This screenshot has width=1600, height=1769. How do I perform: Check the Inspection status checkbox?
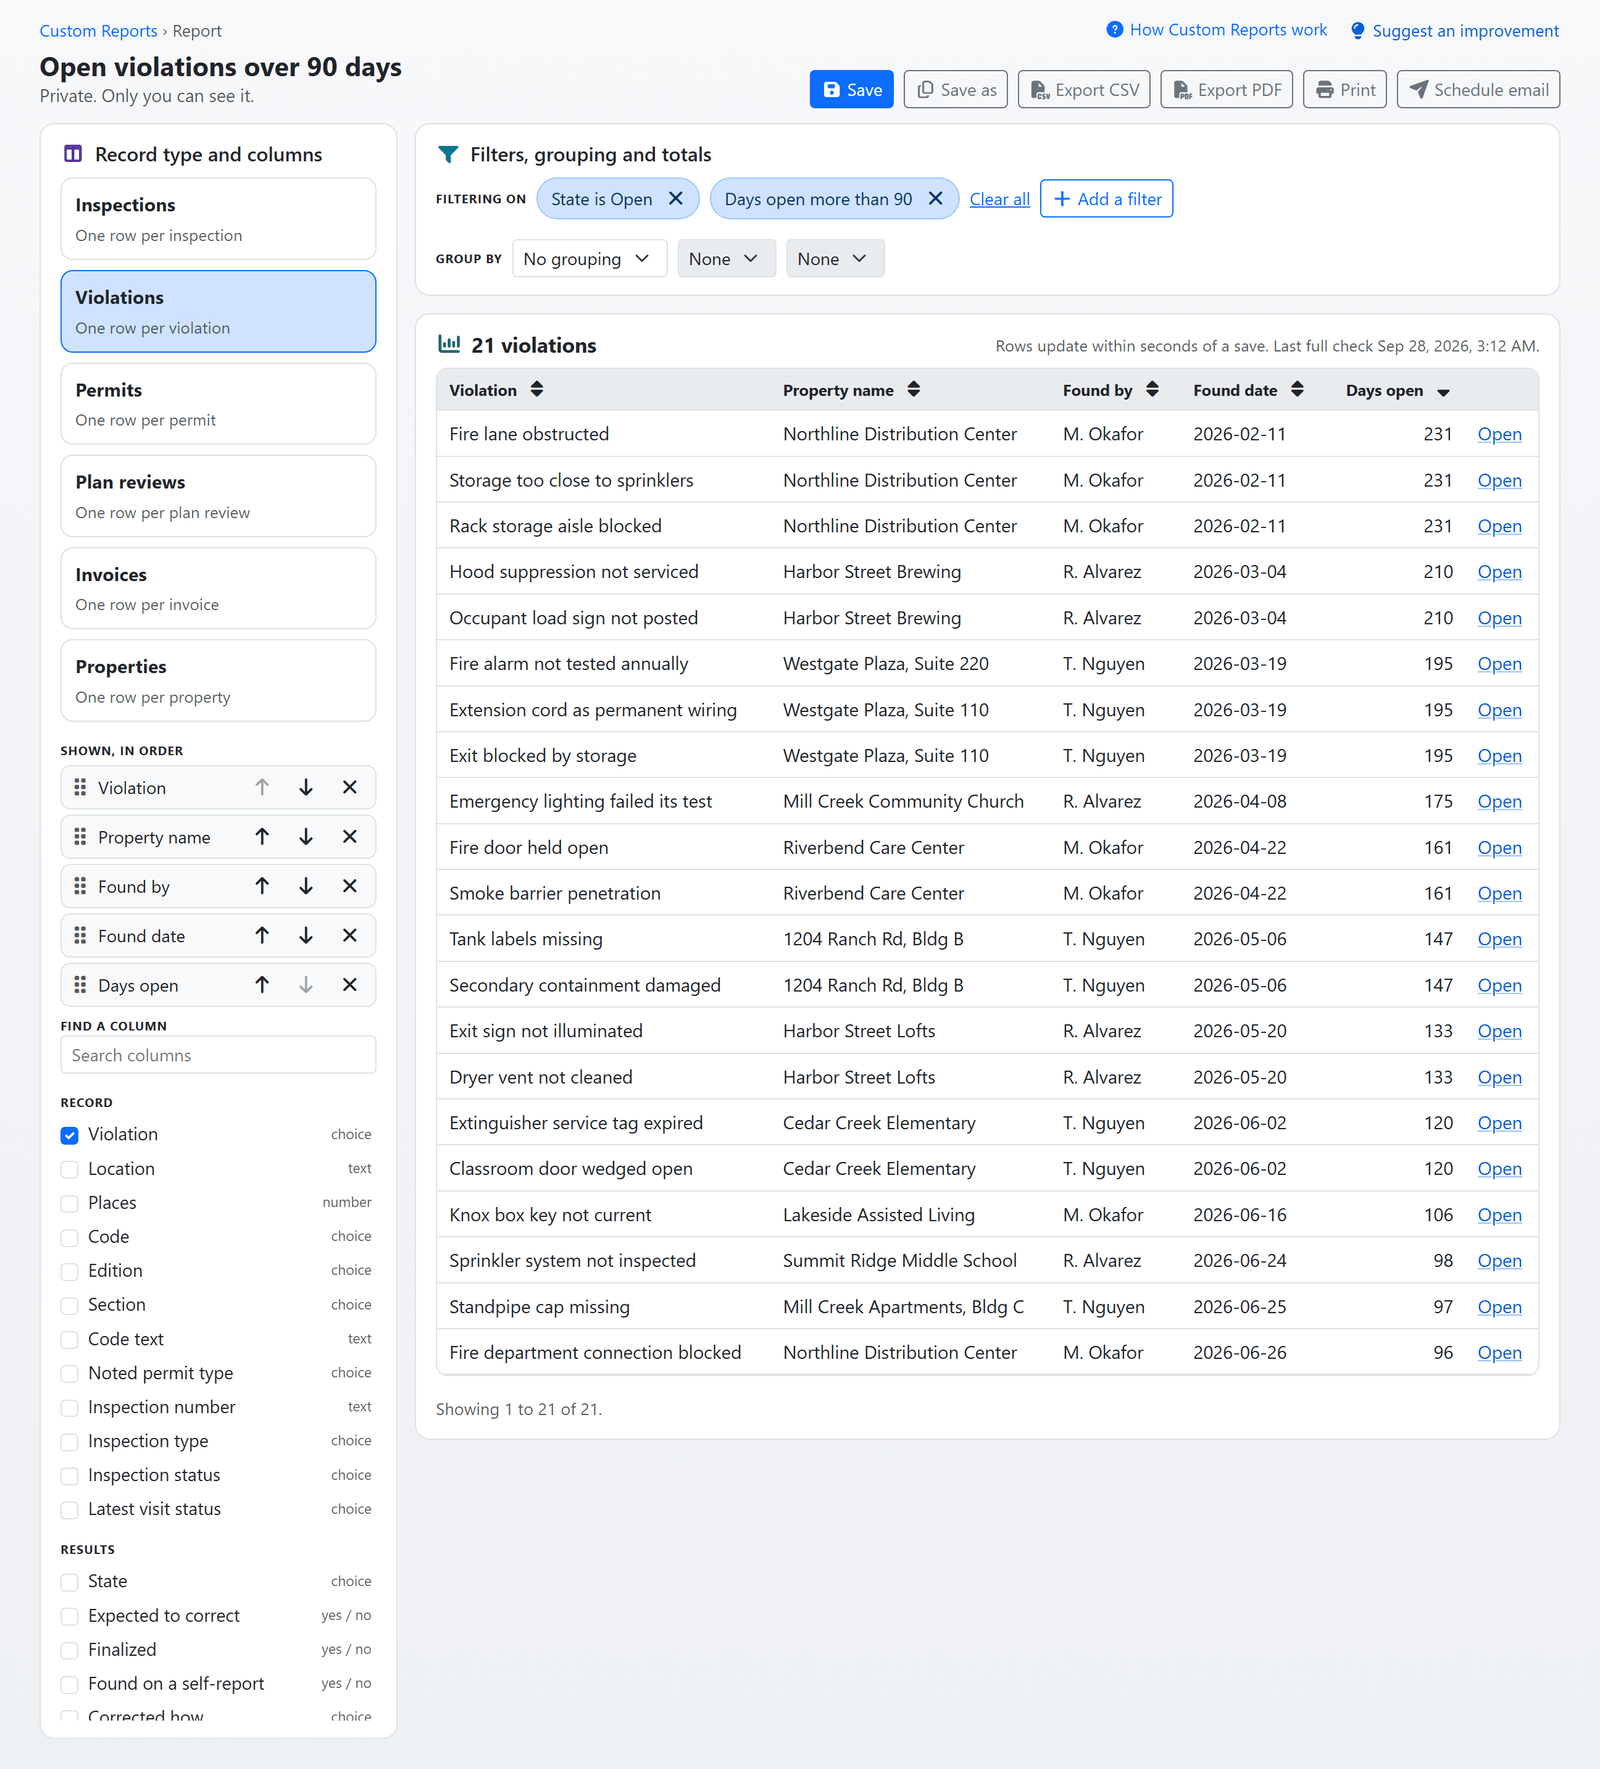coord(70,1476)
